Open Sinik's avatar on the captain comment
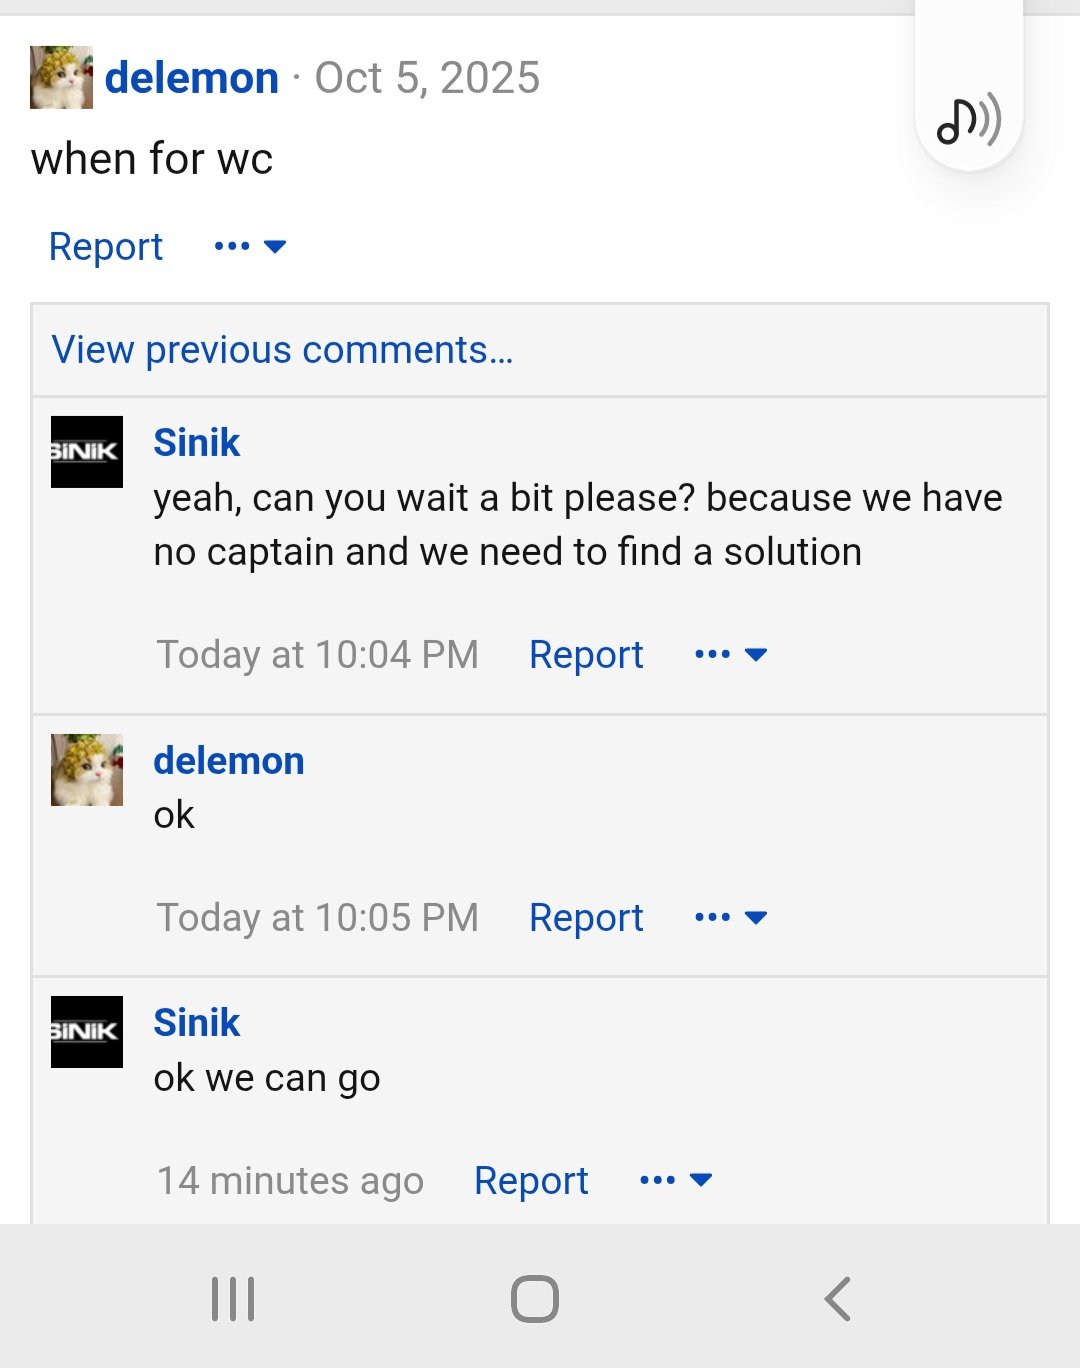The image size is (1080, 1368). (87, 452)
